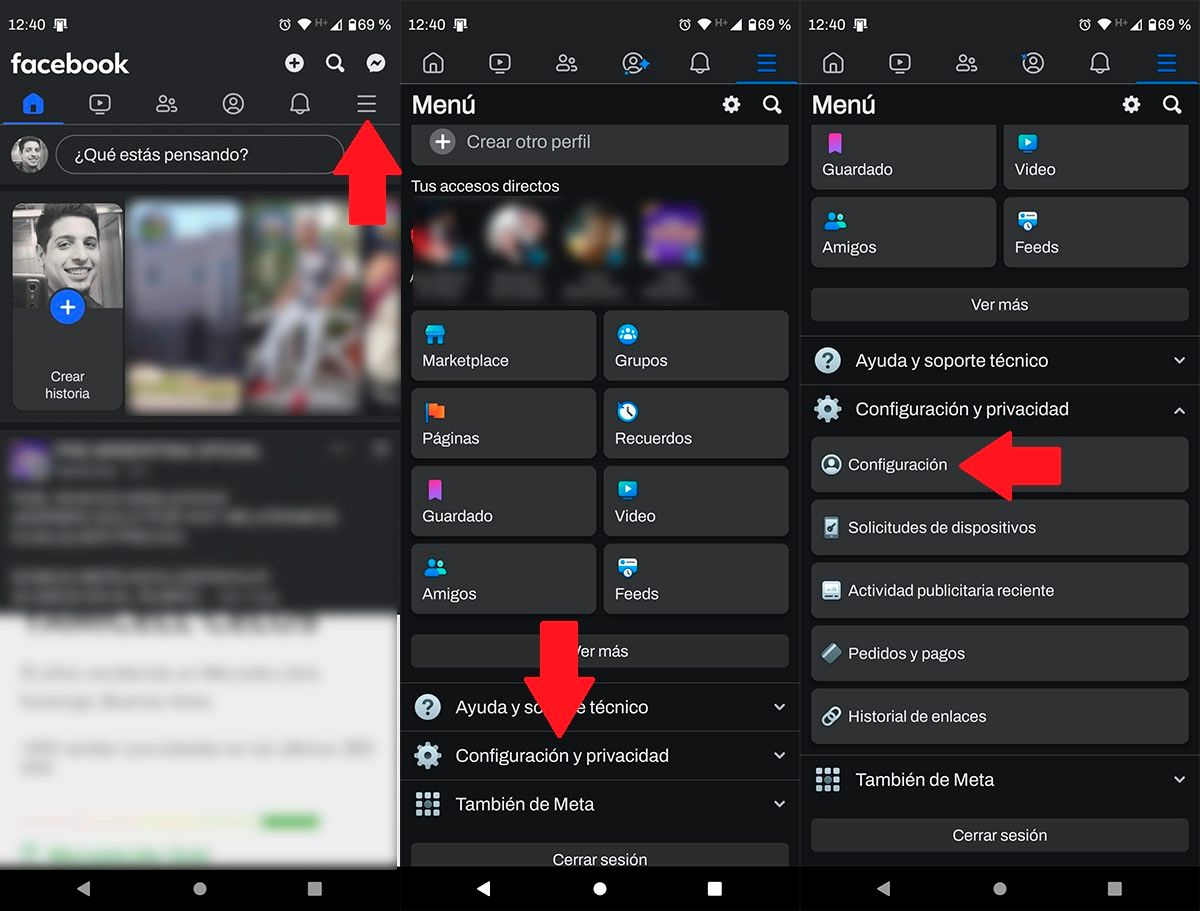Tap Home icon in the middle screen's top bar
The height and width of the screenshot is (911, 1200).
(x=433, y=63)
